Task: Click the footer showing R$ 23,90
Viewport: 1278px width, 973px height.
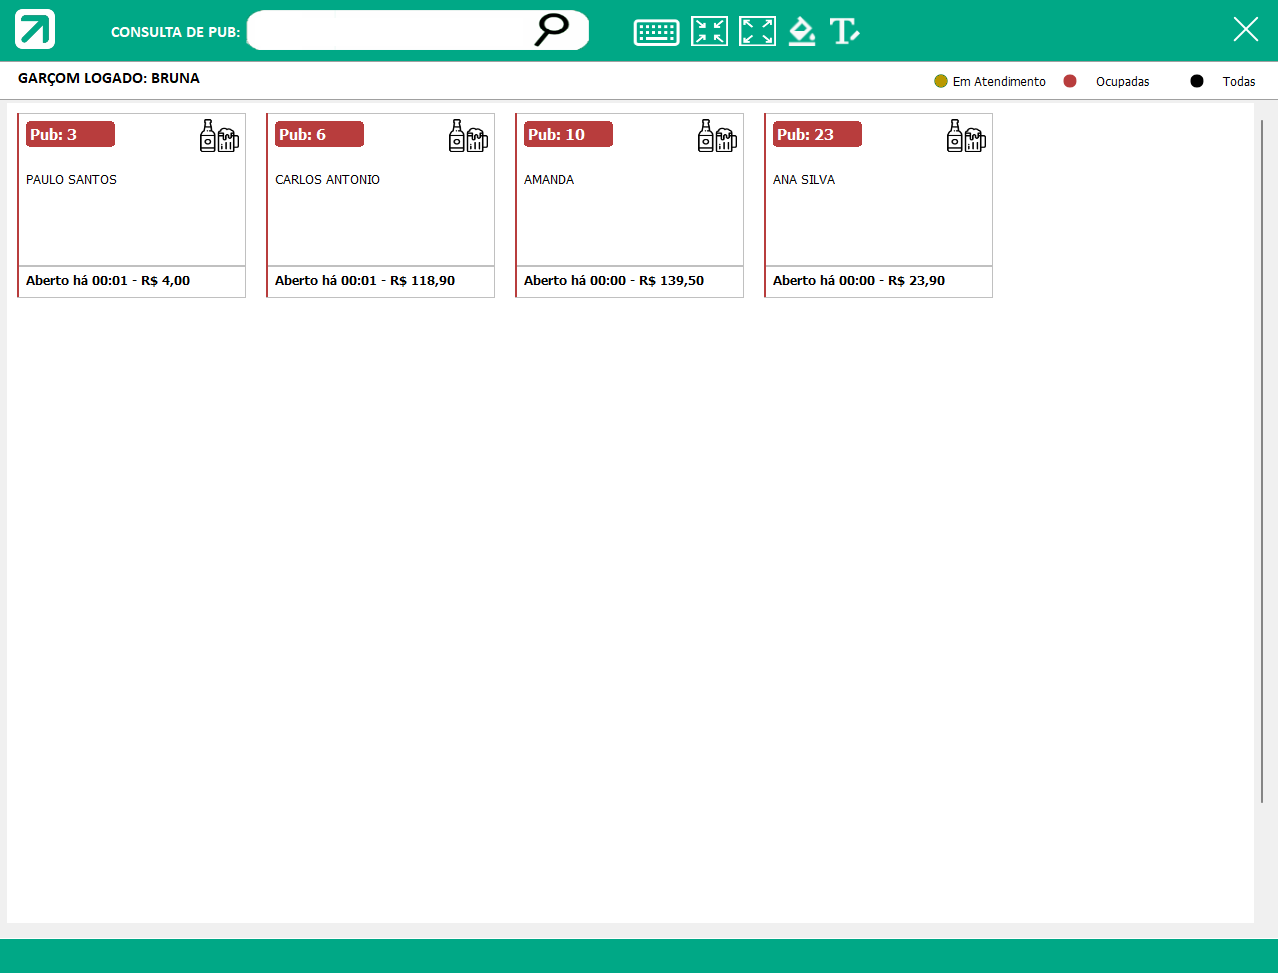Action: tap(878, 281)
